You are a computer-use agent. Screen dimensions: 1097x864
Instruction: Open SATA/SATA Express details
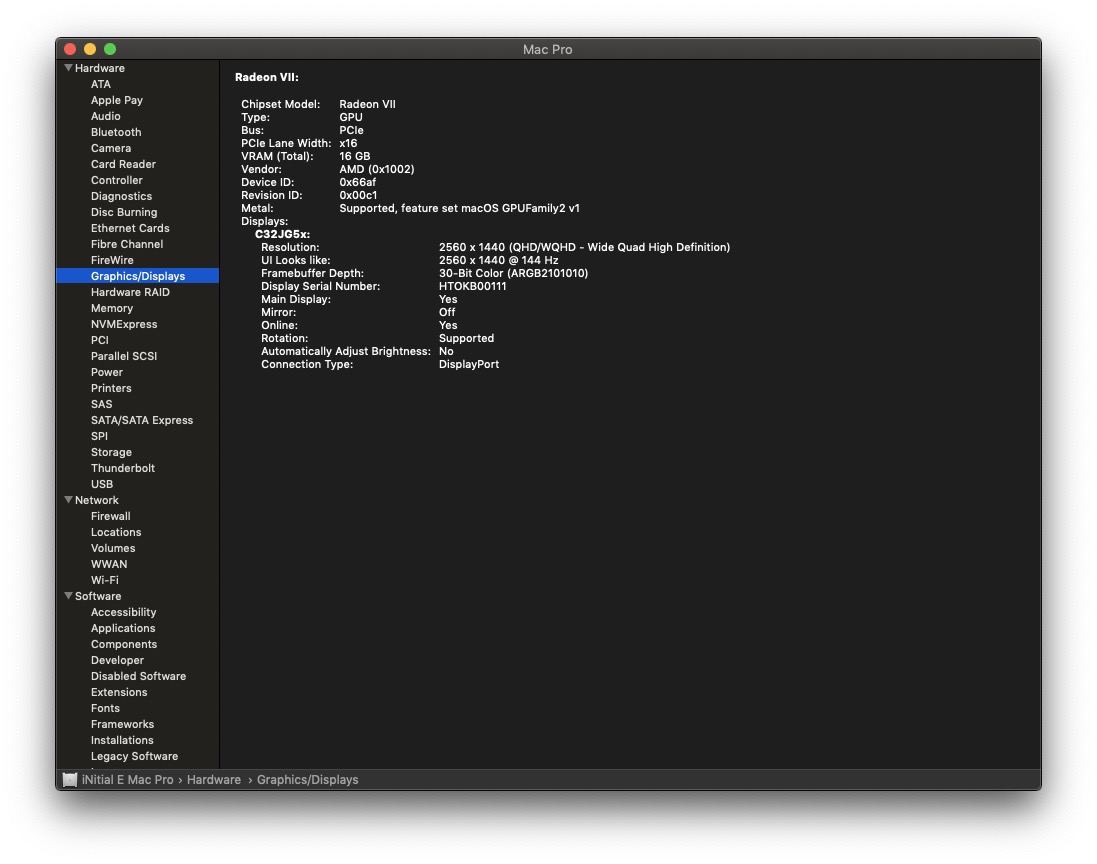point(142,420)
